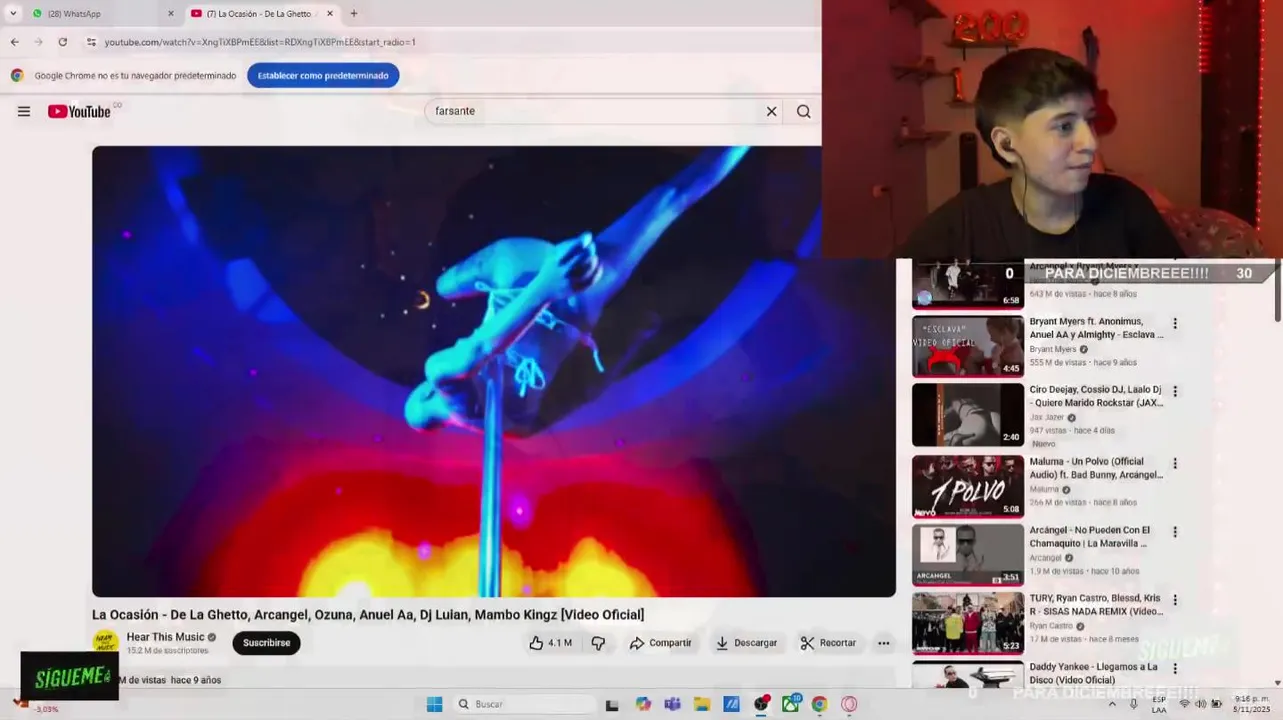Open the three-dot more actions under the video
1283x720 pixels.
(x=884, y=643)
